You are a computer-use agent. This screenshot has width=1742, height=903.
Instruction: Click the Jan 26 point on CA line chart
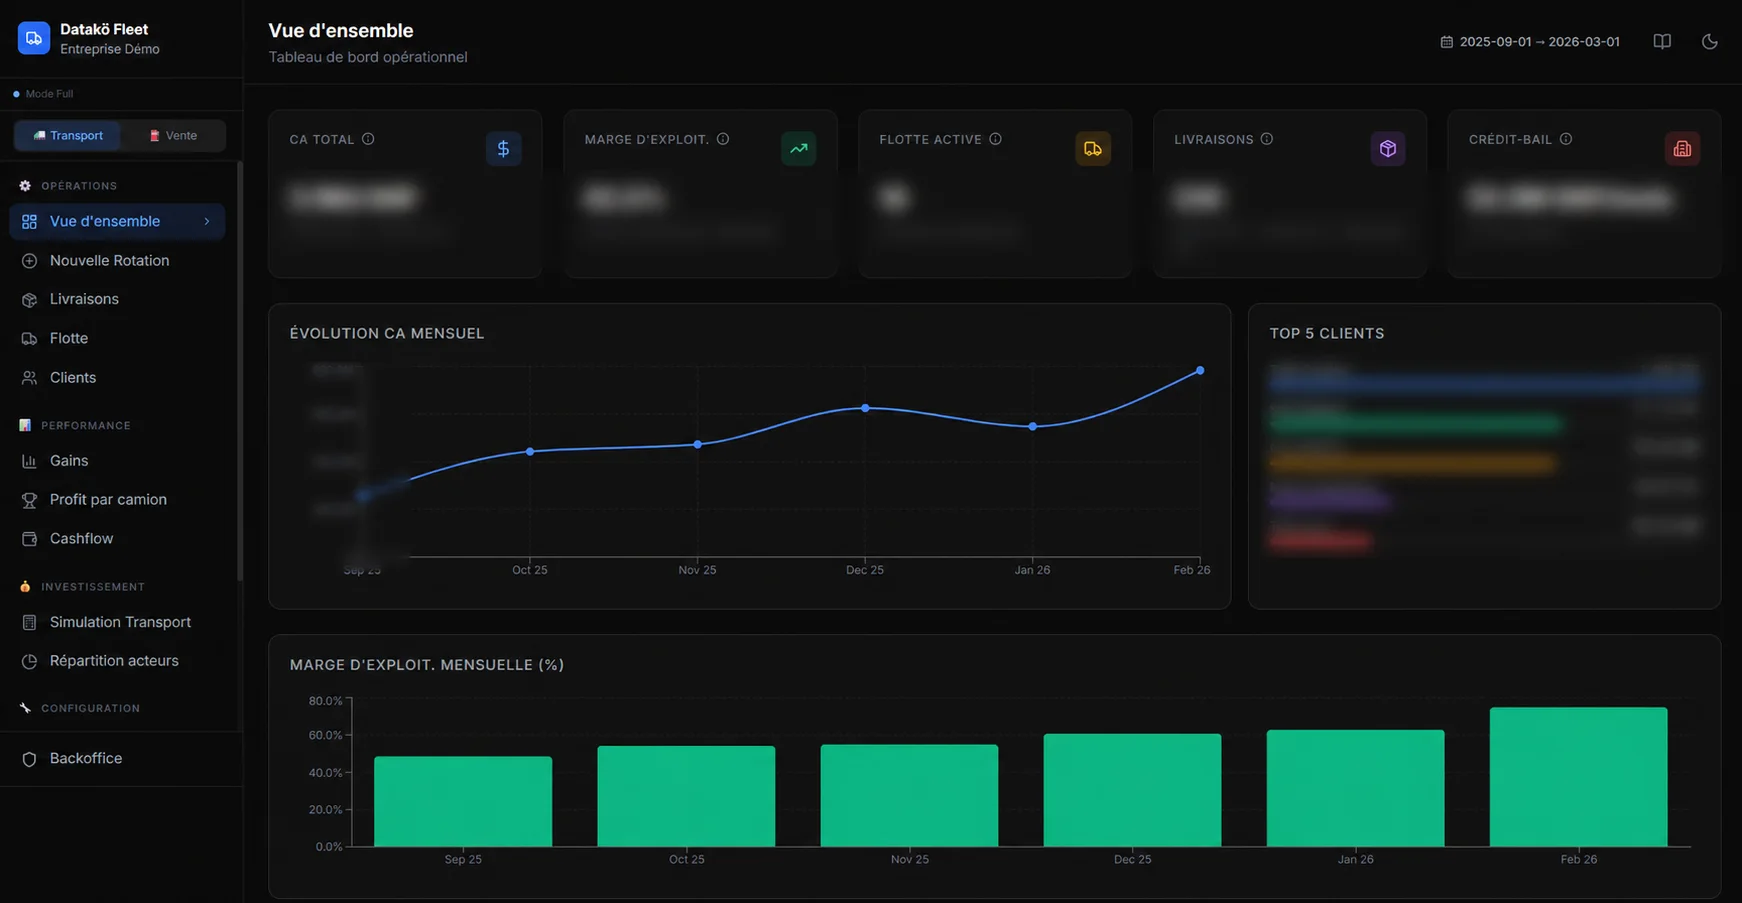tap(1033, 427)
